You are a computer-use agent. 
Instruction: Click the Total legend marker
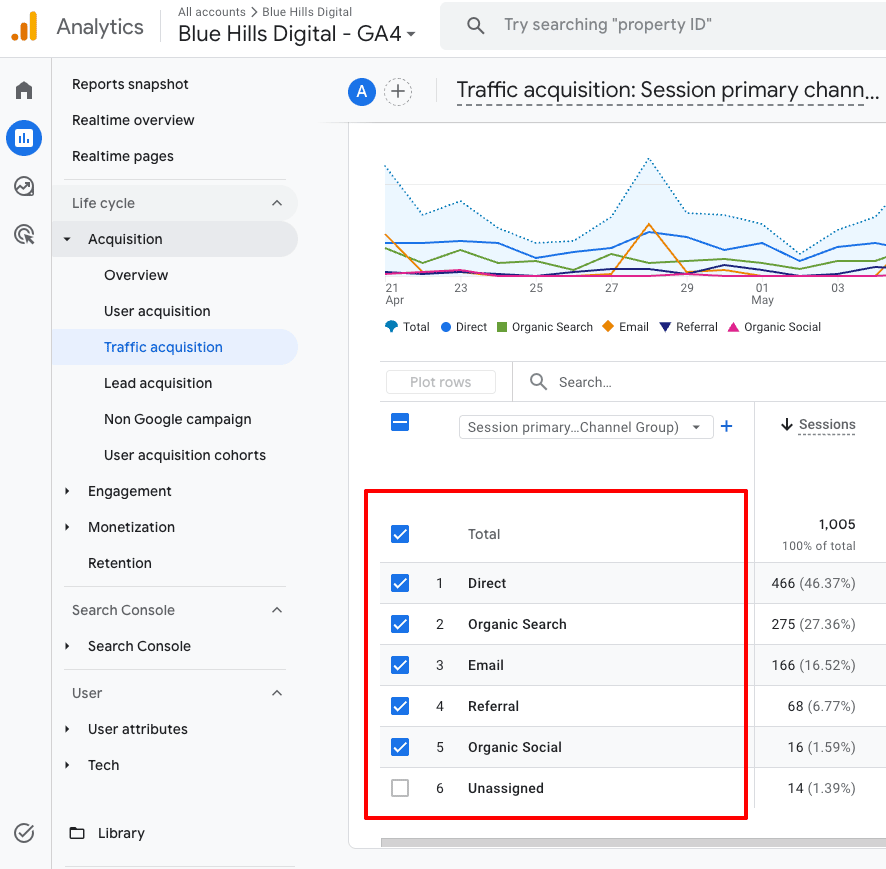point(391,327)
